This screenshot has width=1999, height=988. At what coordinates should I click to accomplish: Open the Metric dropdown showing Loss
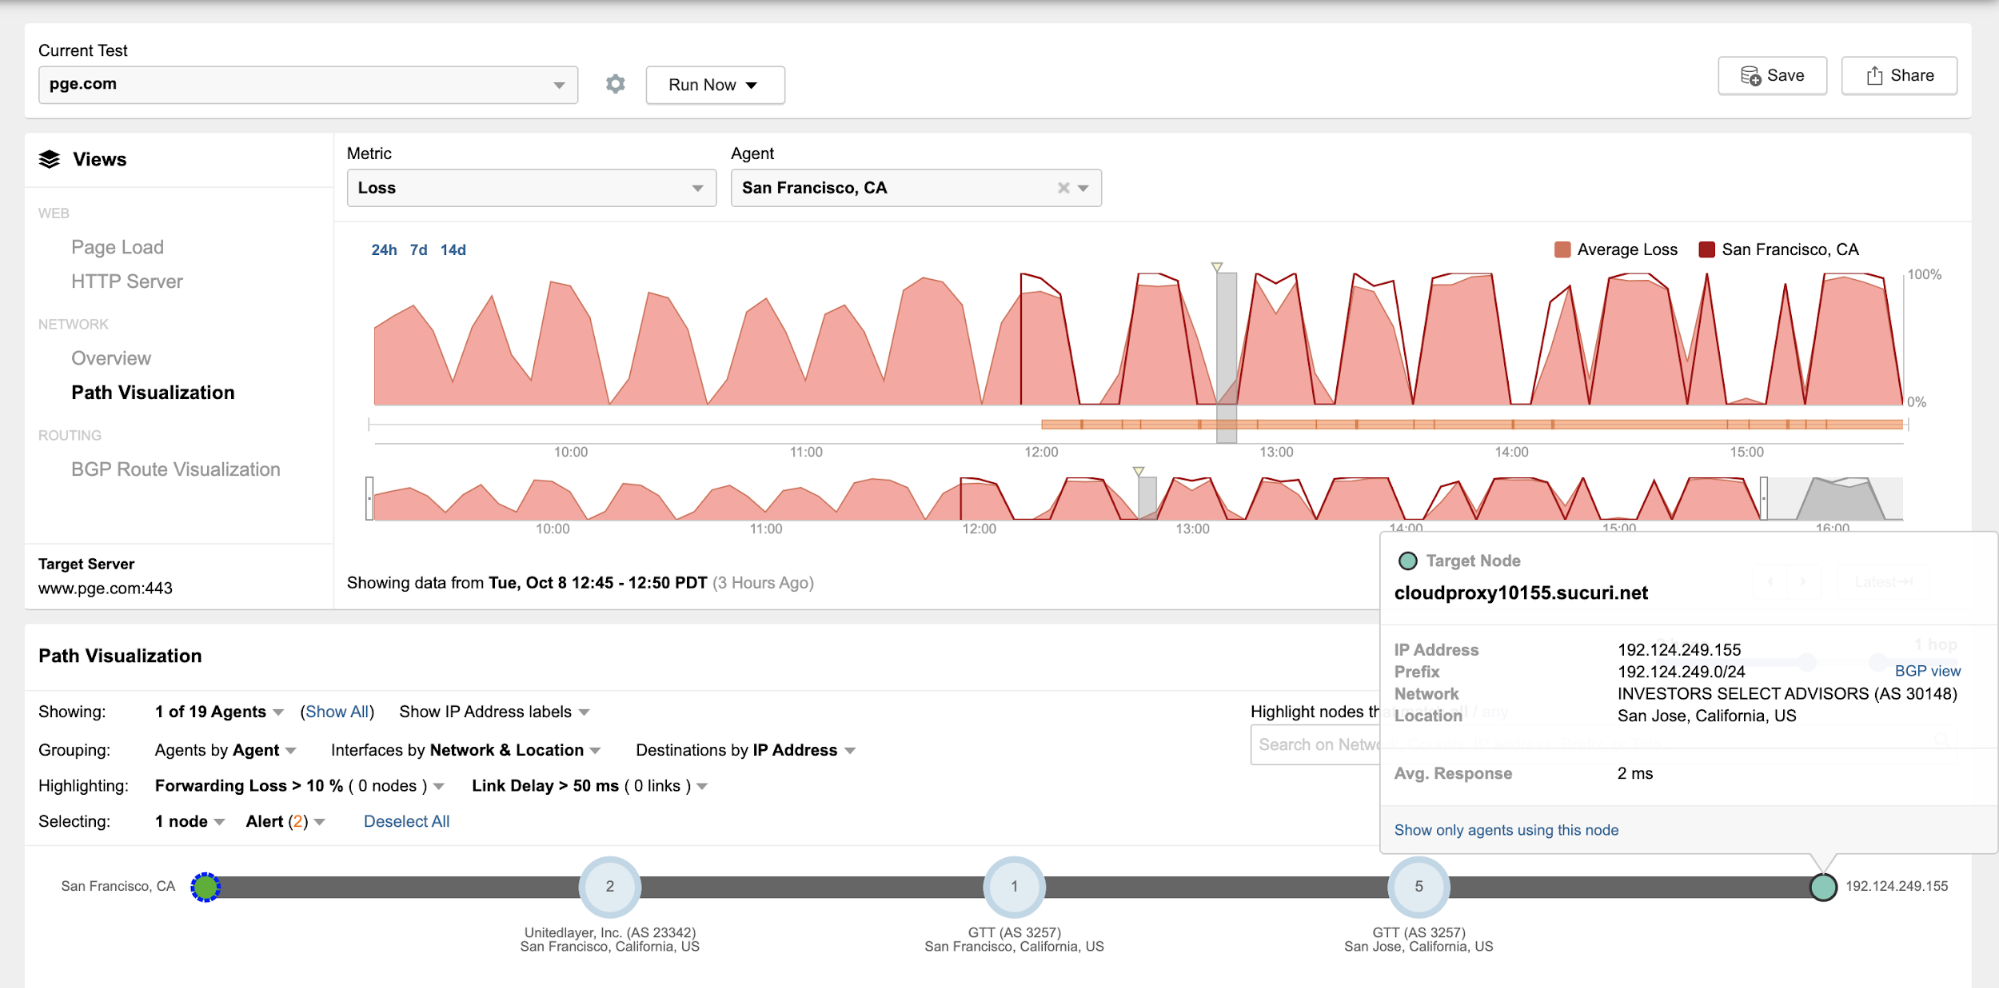(x=531, y=188)
